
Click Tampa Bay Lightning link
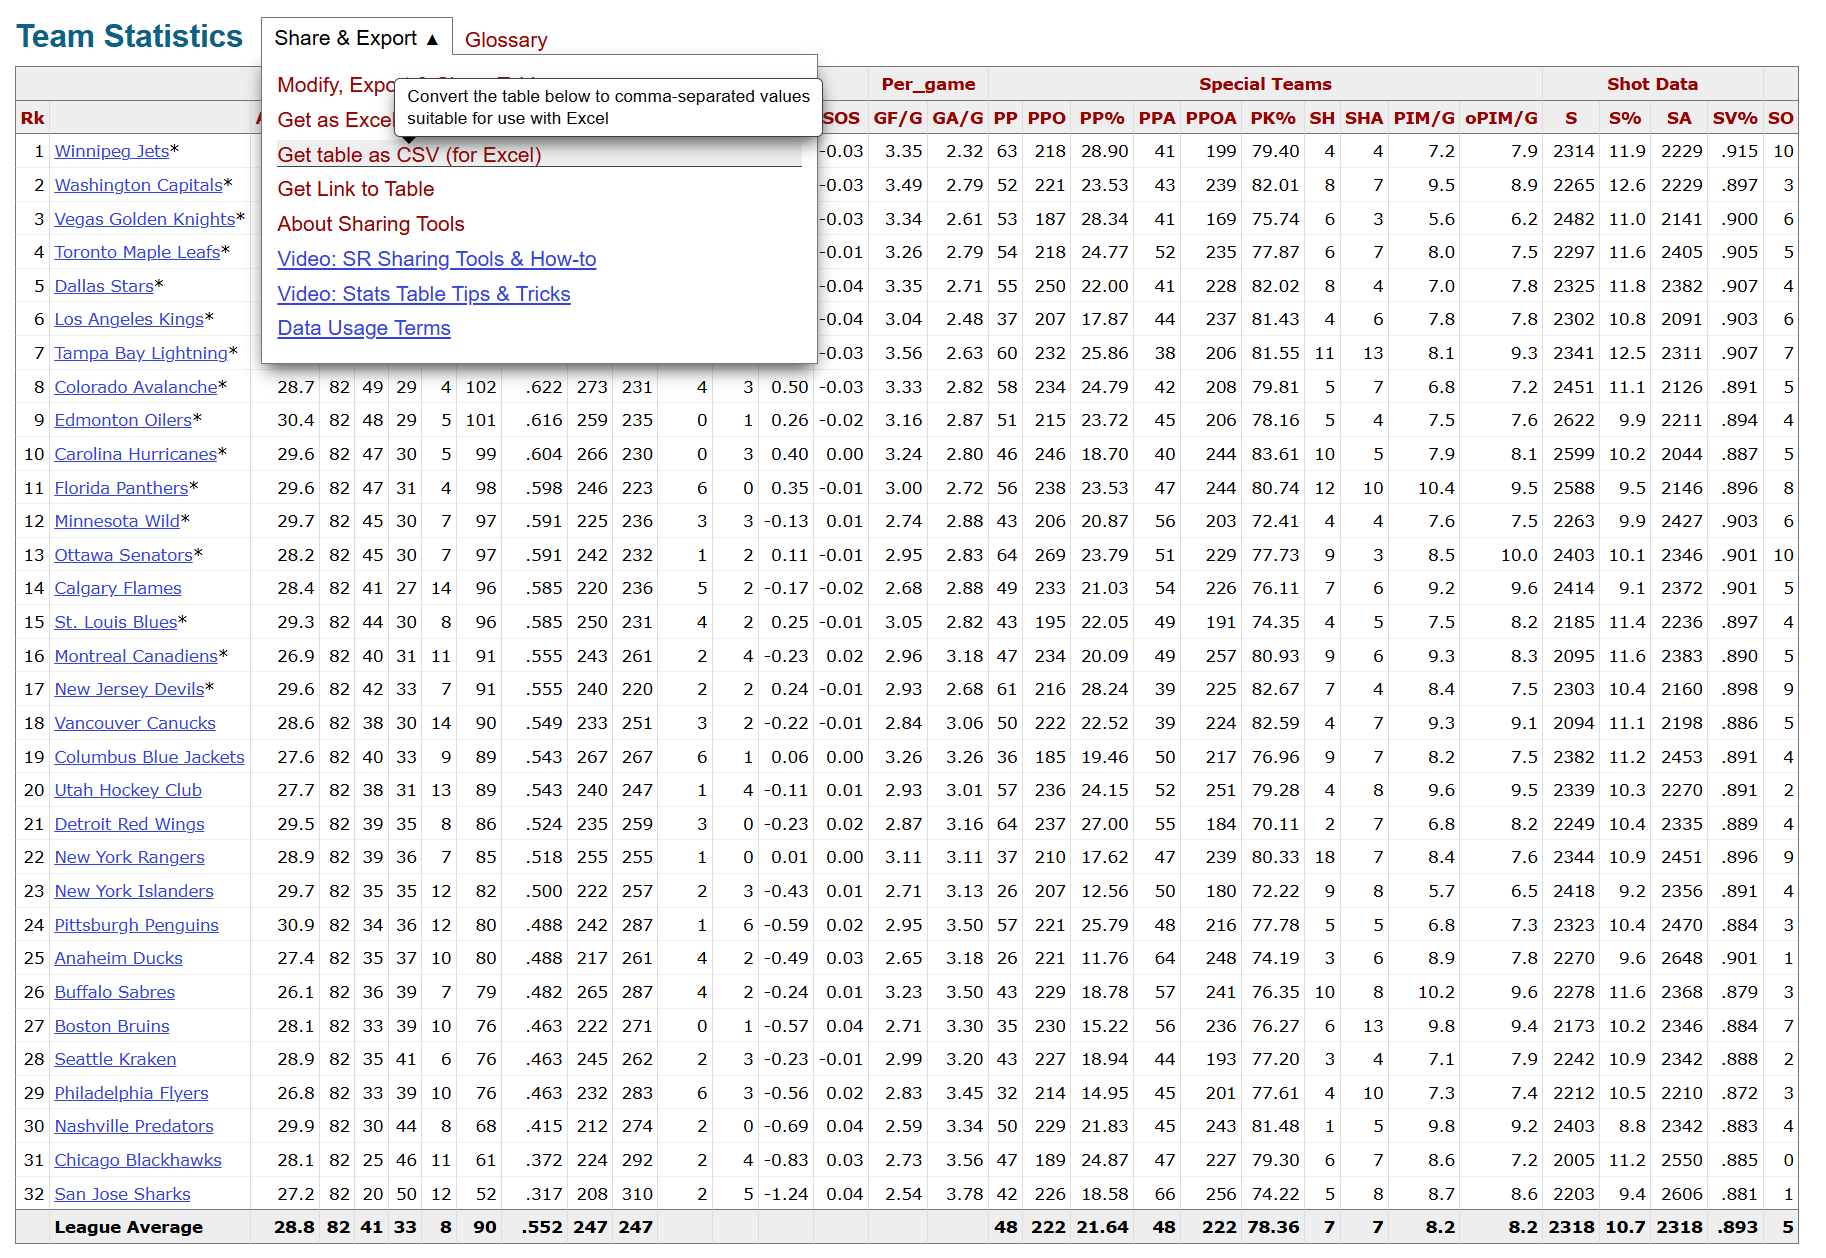pyautogui.click(x=140, y=353)
